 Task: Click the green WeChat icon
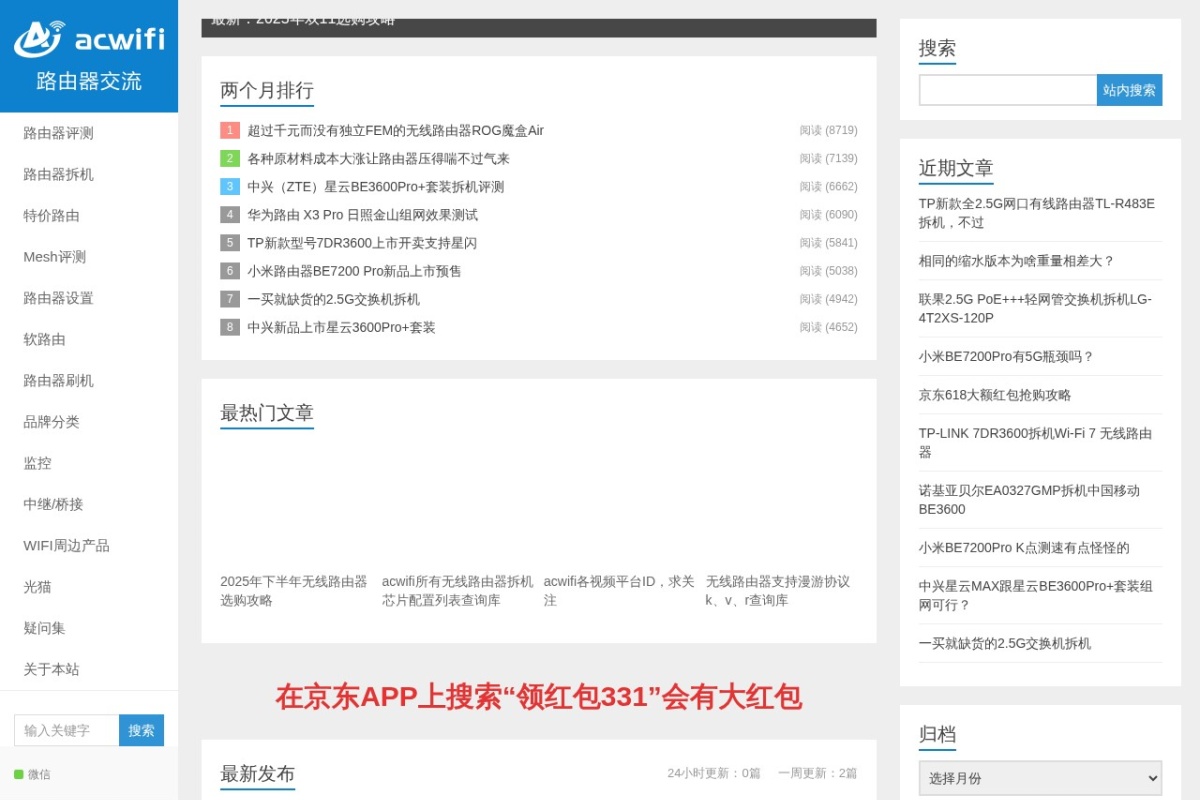pos(18,774)
